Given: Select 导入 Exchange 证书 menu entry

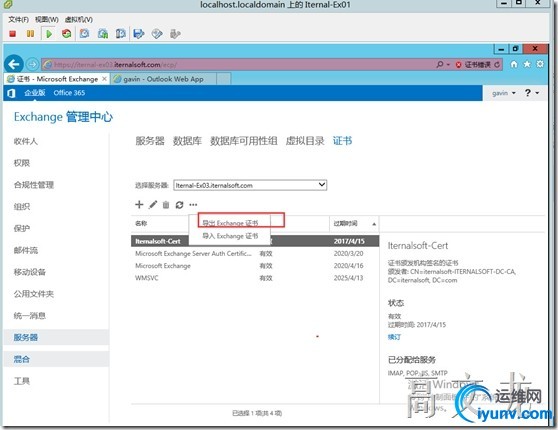Looking at the screenshot, I should tap(230, 236).
